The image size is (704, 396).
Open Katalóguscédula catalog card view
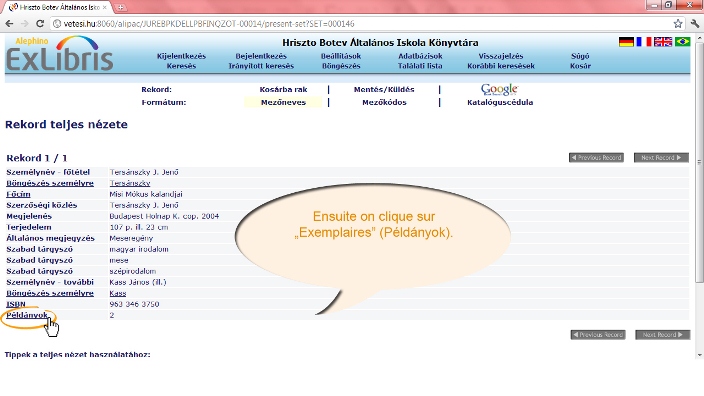point(500,102)
